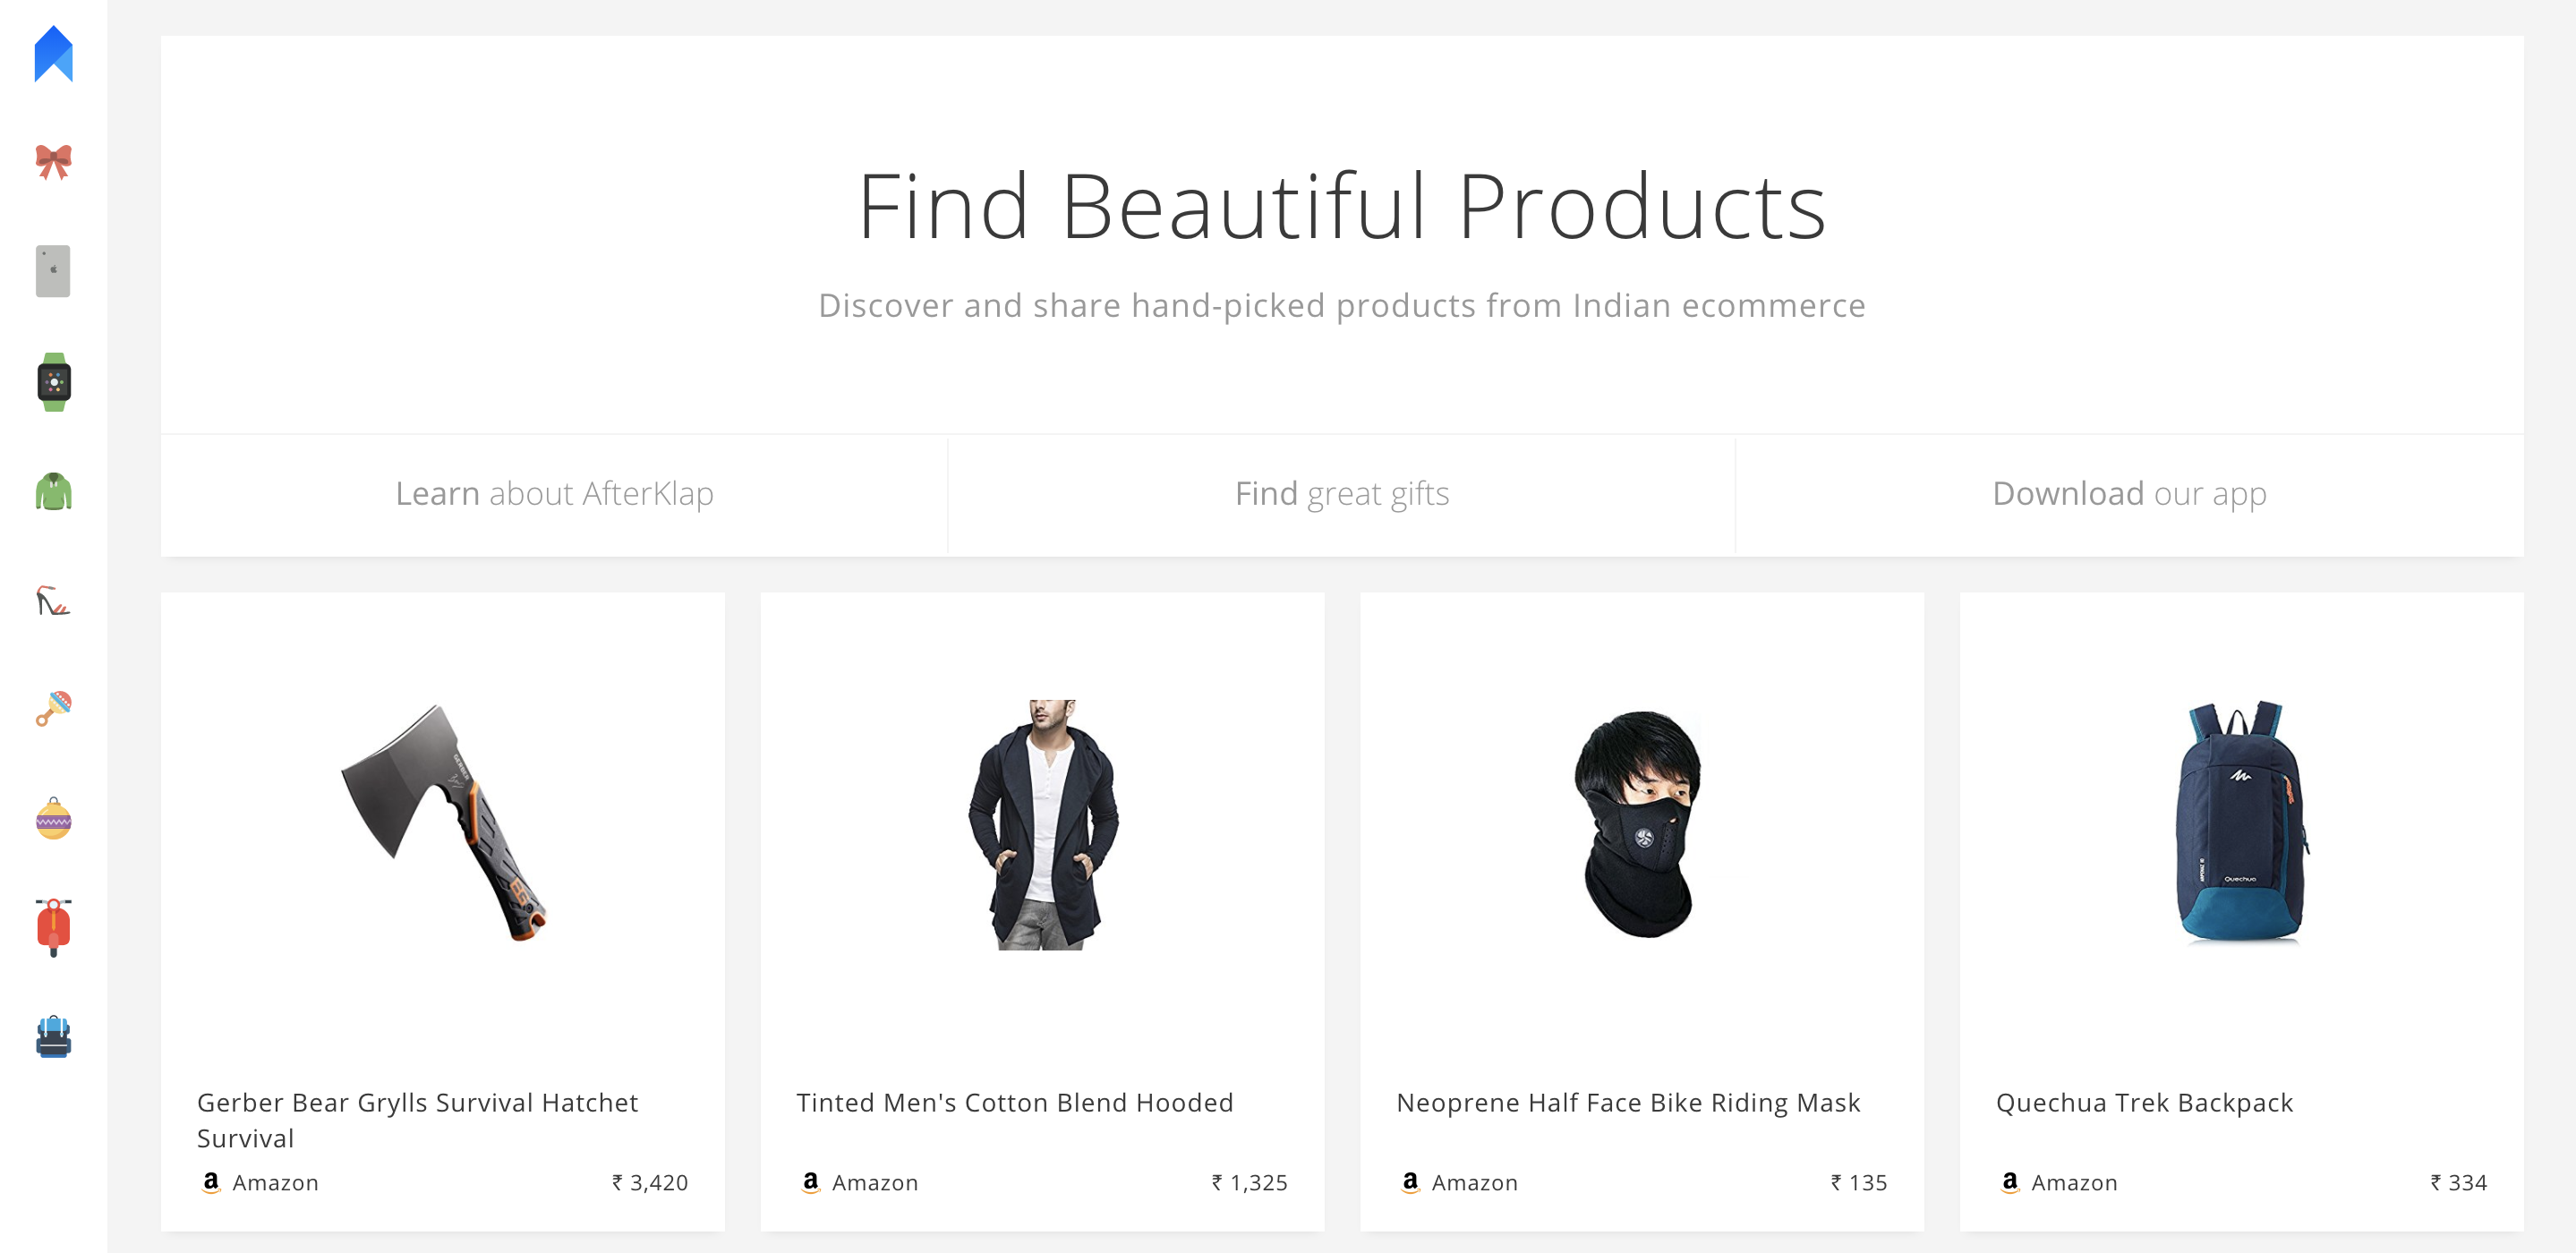This screenshot has height=1253, width=2576.
Task: Click the baby rattle category icon
Action: (x=53, y=709)
